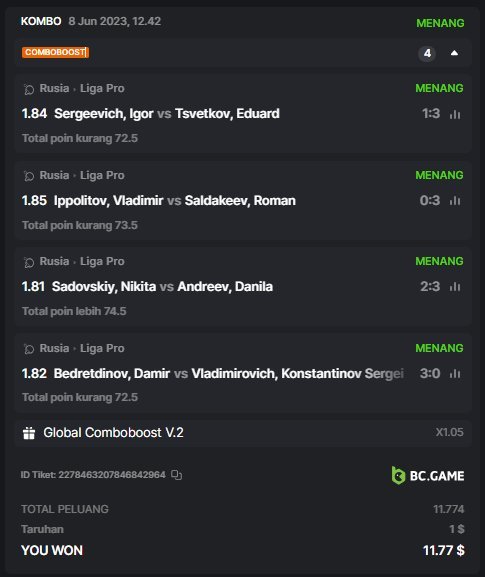Image resolution: width=485 pixels, height=577 pixels.
Task: Click the 1:3 score of first match
Action: (431, 114)
